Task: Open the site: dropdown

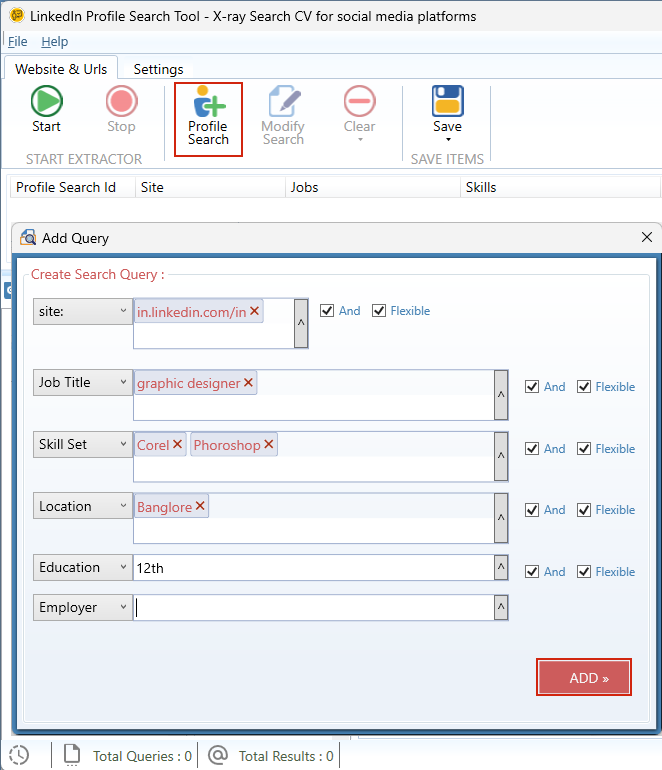Action: pyautogui.click(x=83, y=311)
